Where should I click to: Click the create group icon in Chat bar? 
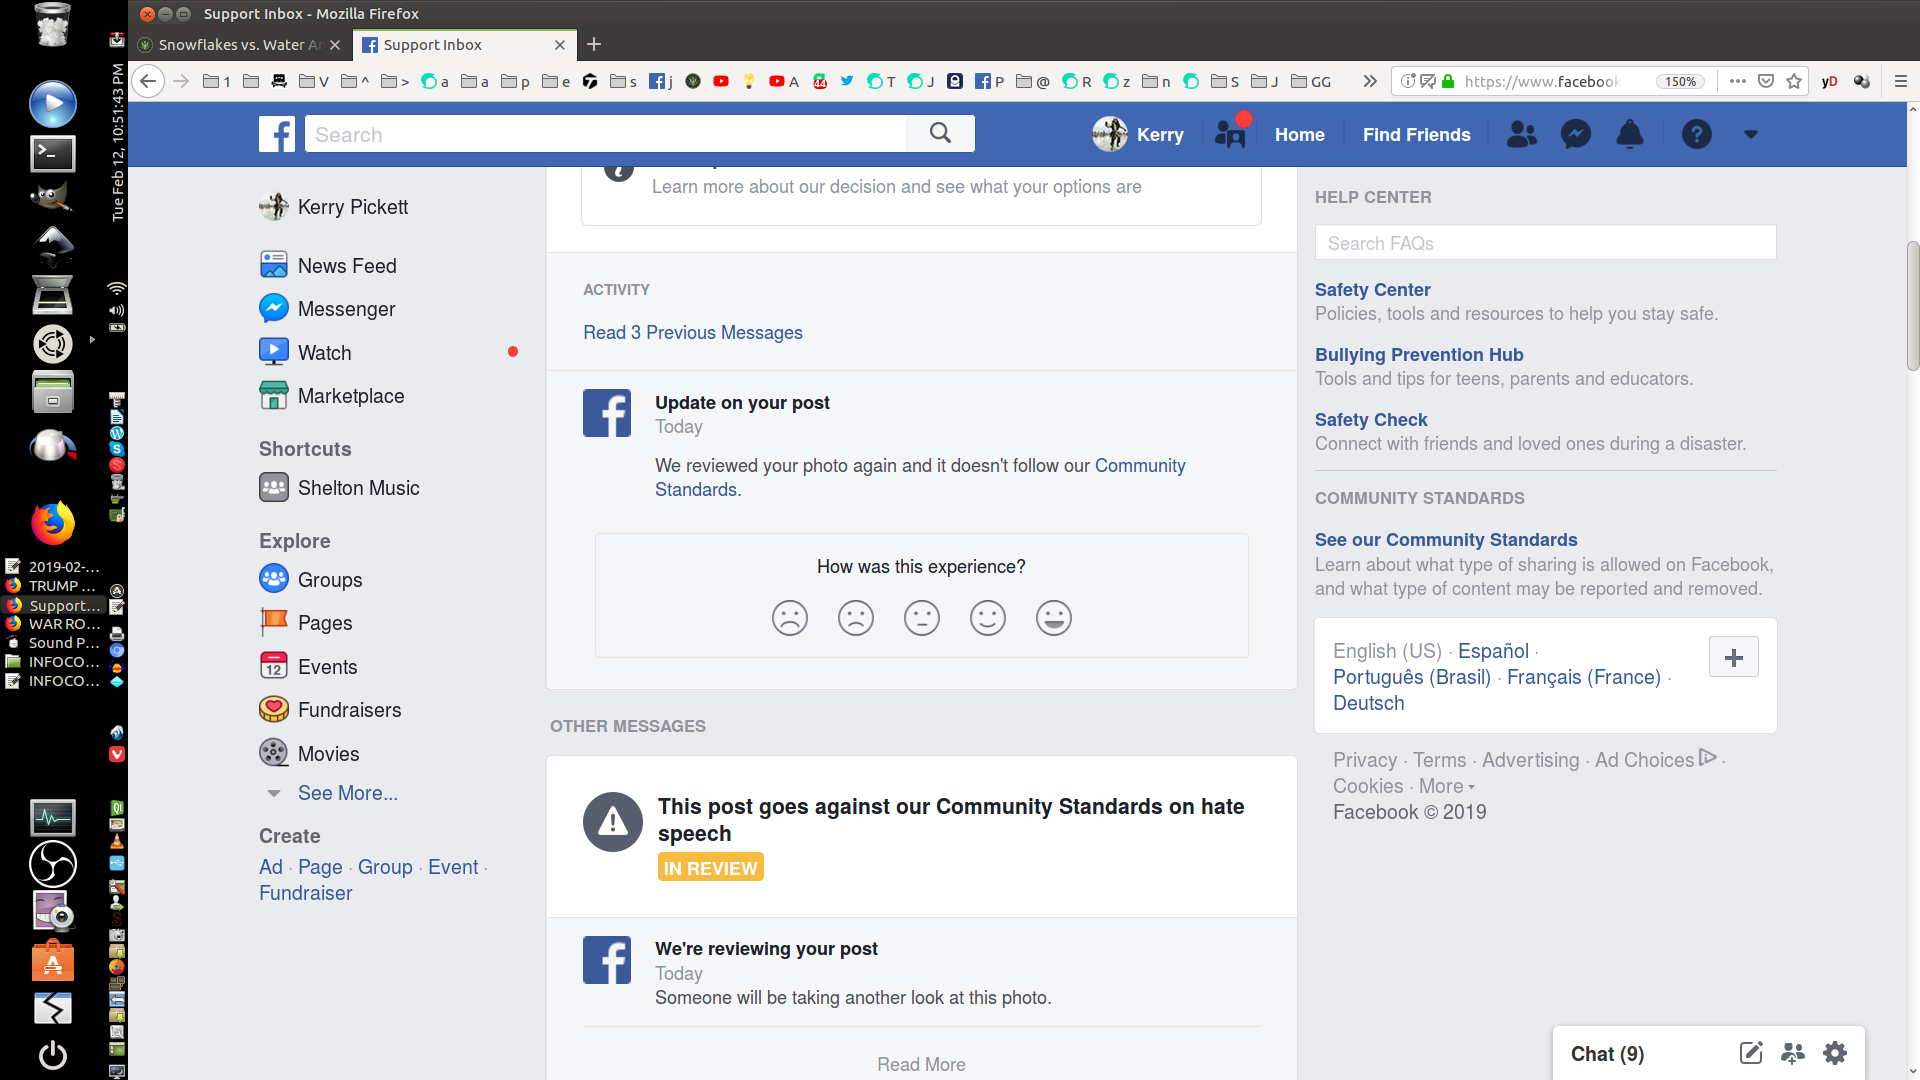pos(1793,1053)
